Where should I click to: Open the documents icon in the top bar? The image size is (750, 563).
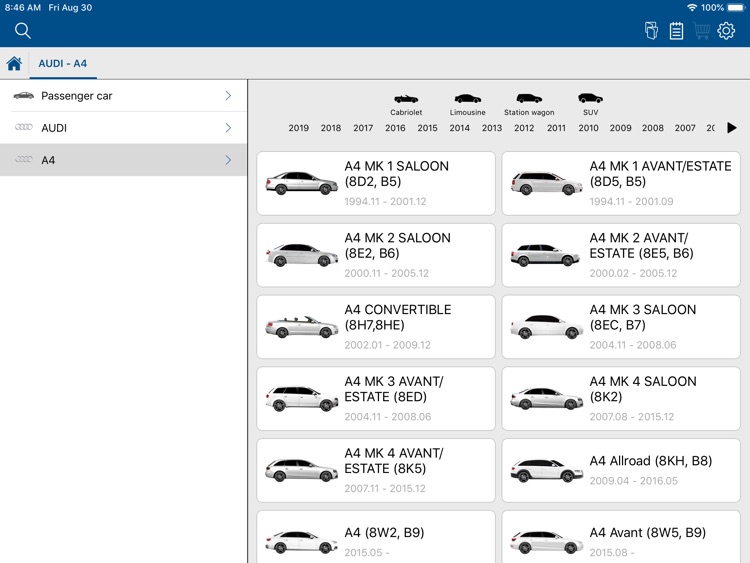point(651,31)
